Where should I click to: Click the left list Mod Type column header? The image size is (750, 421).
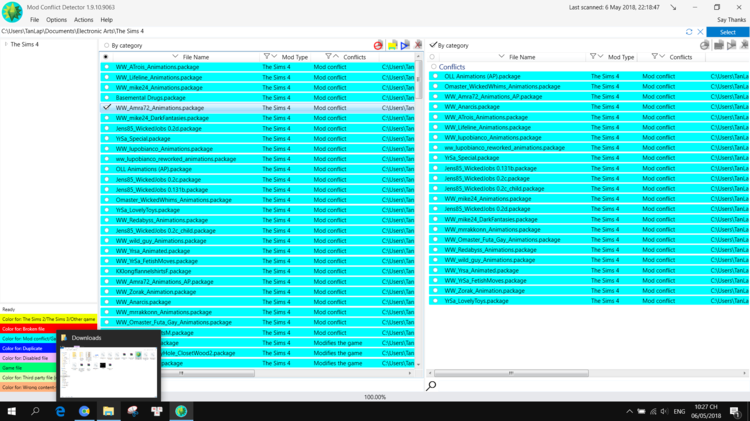(x=295, y=57)
